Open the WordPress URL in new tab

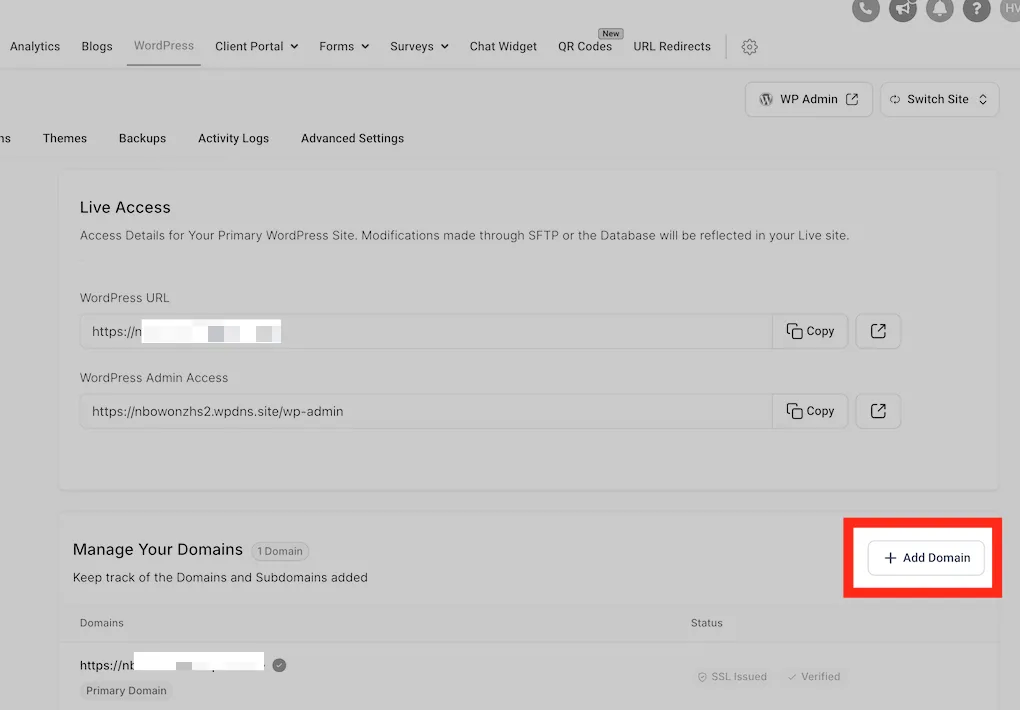click(878, 331)
